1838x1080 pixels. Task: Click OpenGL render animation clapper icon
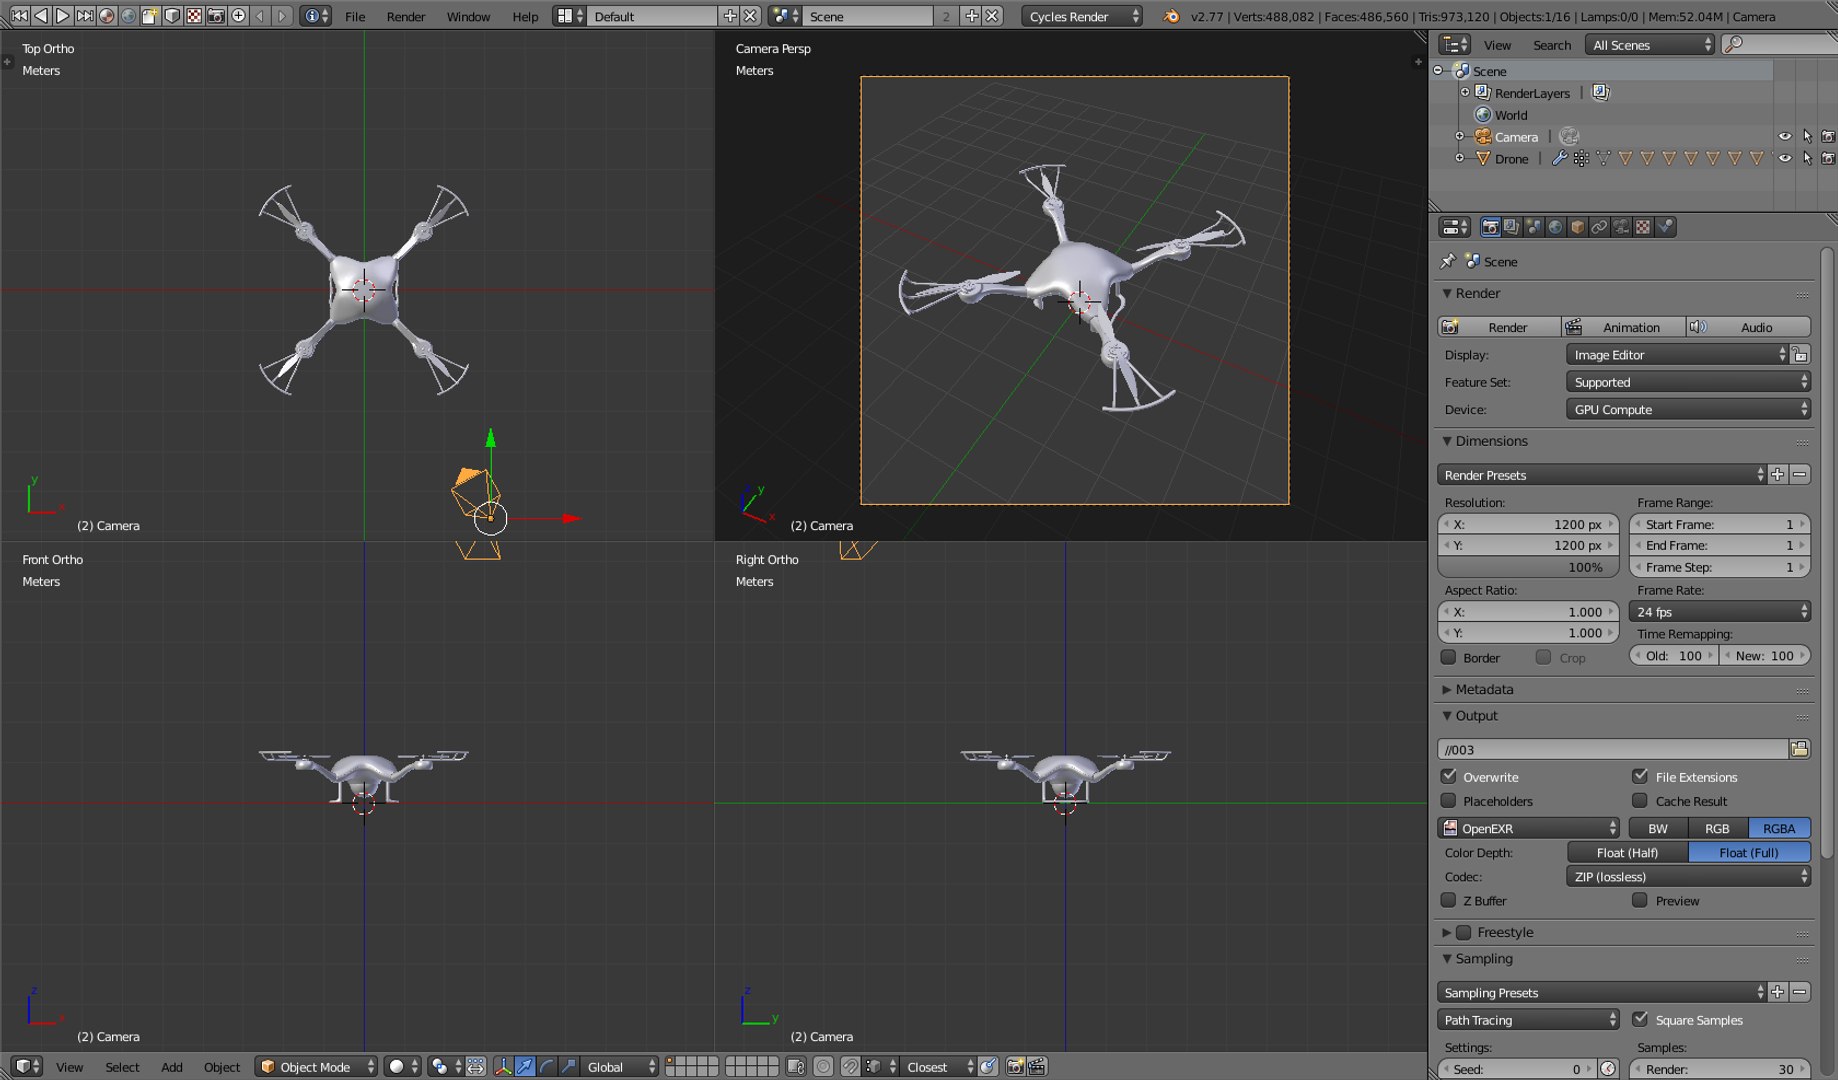[x=1037, y=1067]
